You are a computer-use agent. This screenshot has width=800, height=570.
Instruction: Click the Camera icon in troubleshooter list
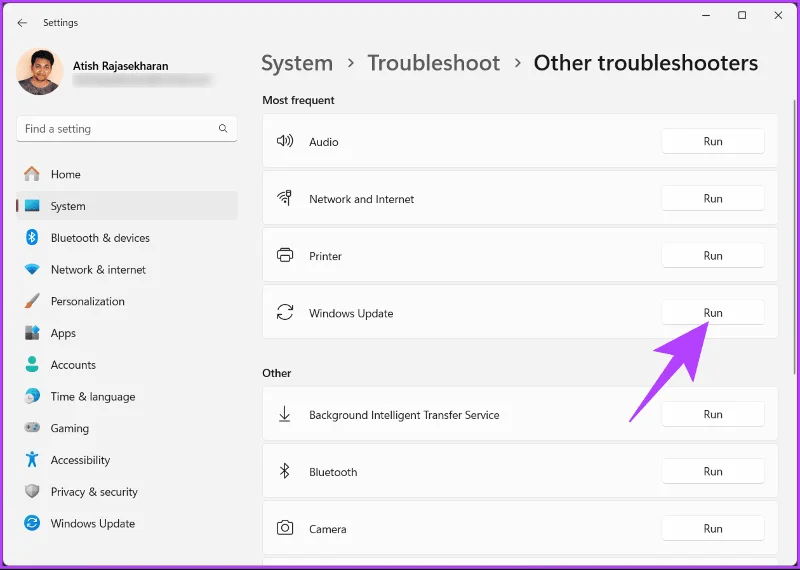click(x=285, y=528)
